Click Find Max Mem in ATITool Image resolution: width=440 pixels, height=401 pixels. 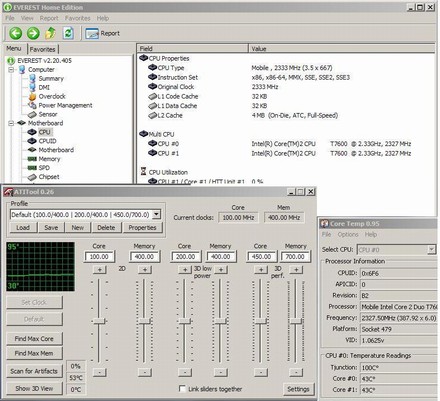pyautogui.click(x=34, y=353)
